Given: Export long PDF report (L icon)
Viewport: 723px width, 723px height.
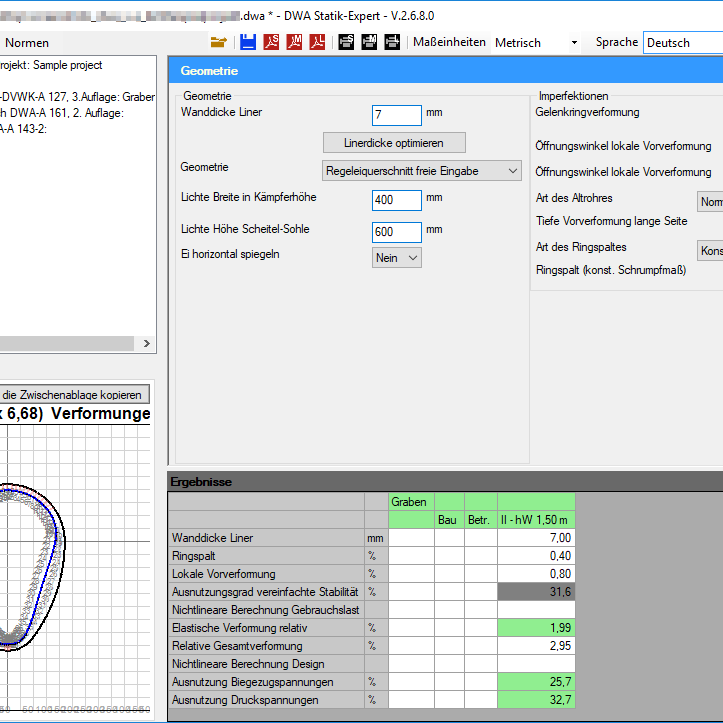Looking at the screenshot, I should pos(318,42).
